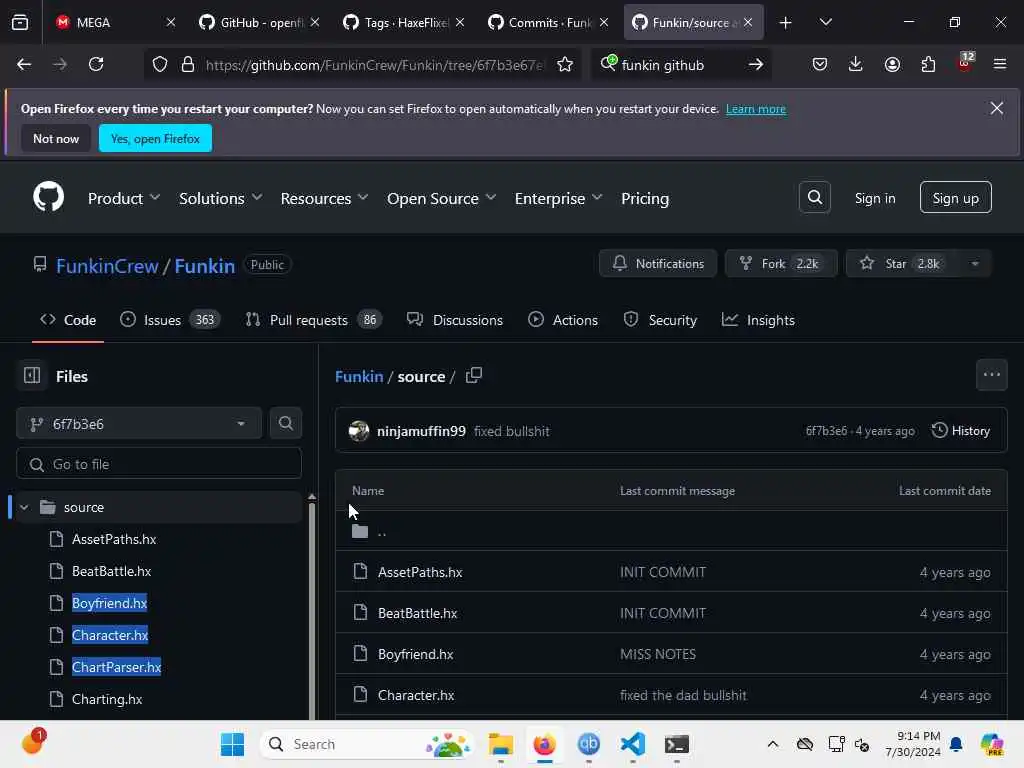Dismiss the Firefox restart notification bar
Screen dimensions: 1024x768
[x=996, y=108]
